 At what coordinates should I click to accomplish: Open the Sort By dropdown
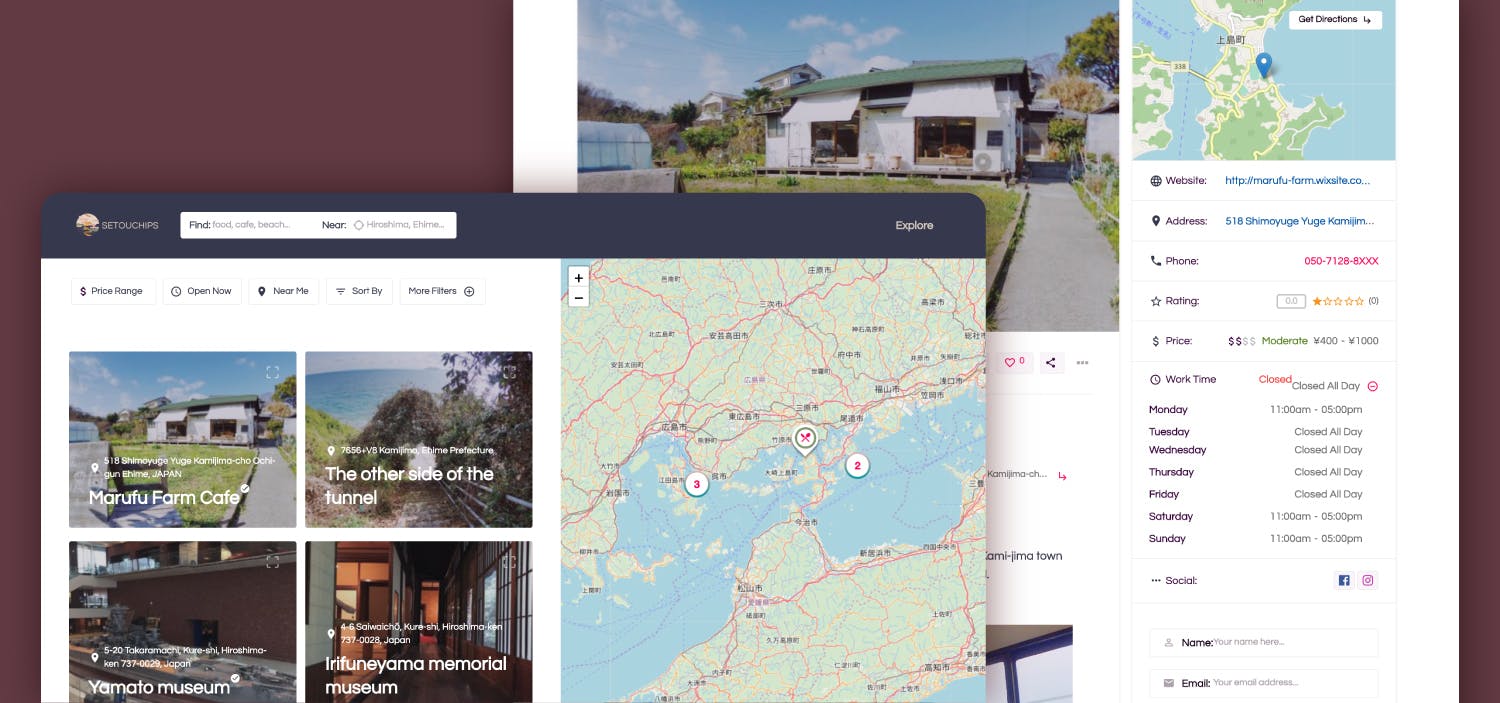click(x=359, y=291)
